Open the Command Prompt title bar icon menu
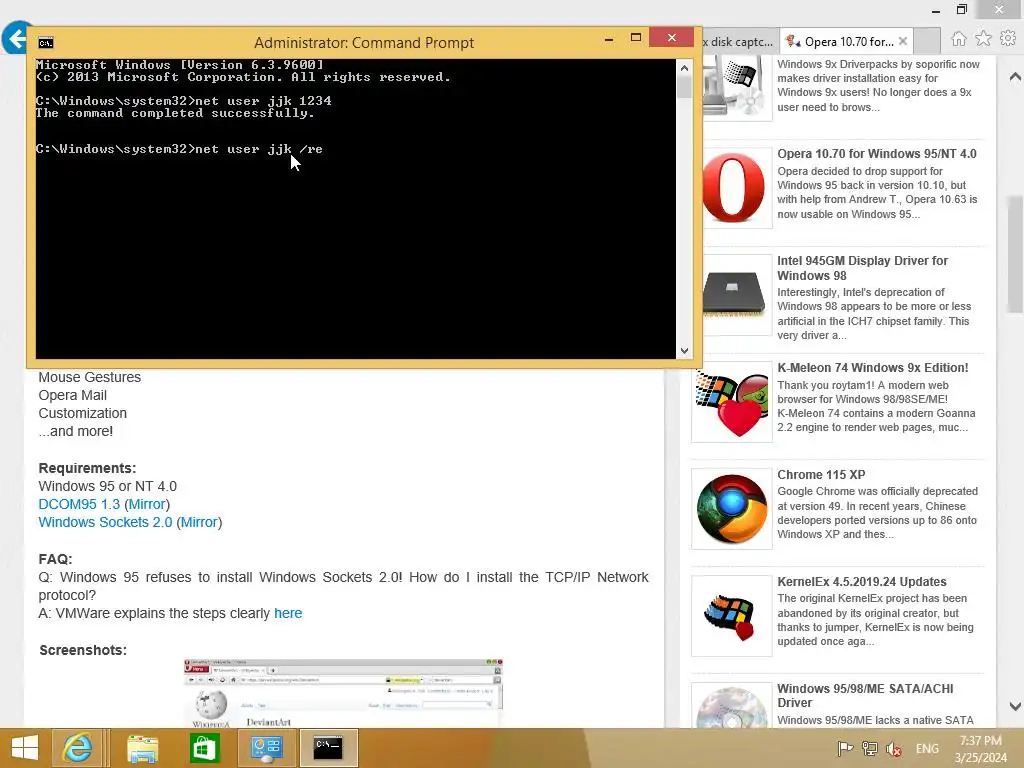This screenshot has height=768, width=1024. 46,43
